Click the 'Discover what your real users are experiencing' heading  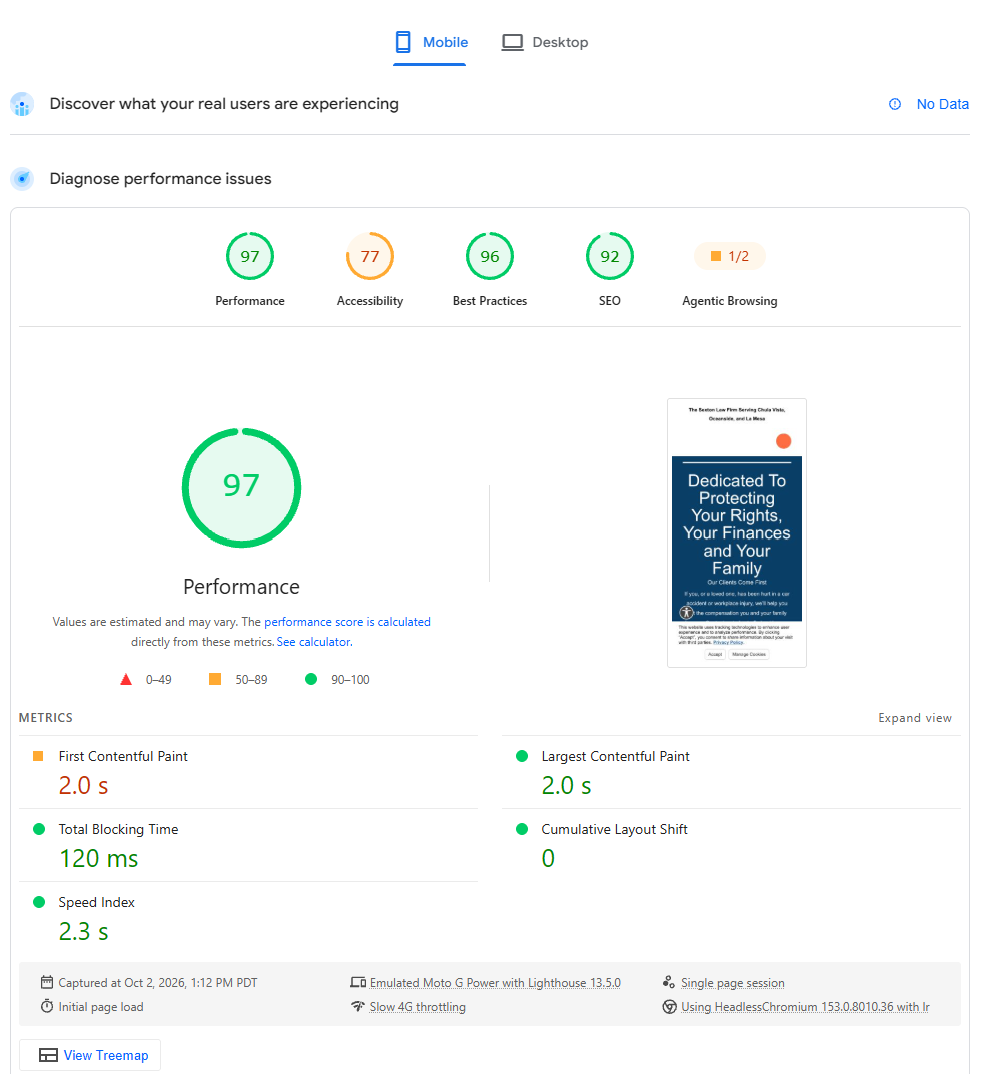click(224, 104)
